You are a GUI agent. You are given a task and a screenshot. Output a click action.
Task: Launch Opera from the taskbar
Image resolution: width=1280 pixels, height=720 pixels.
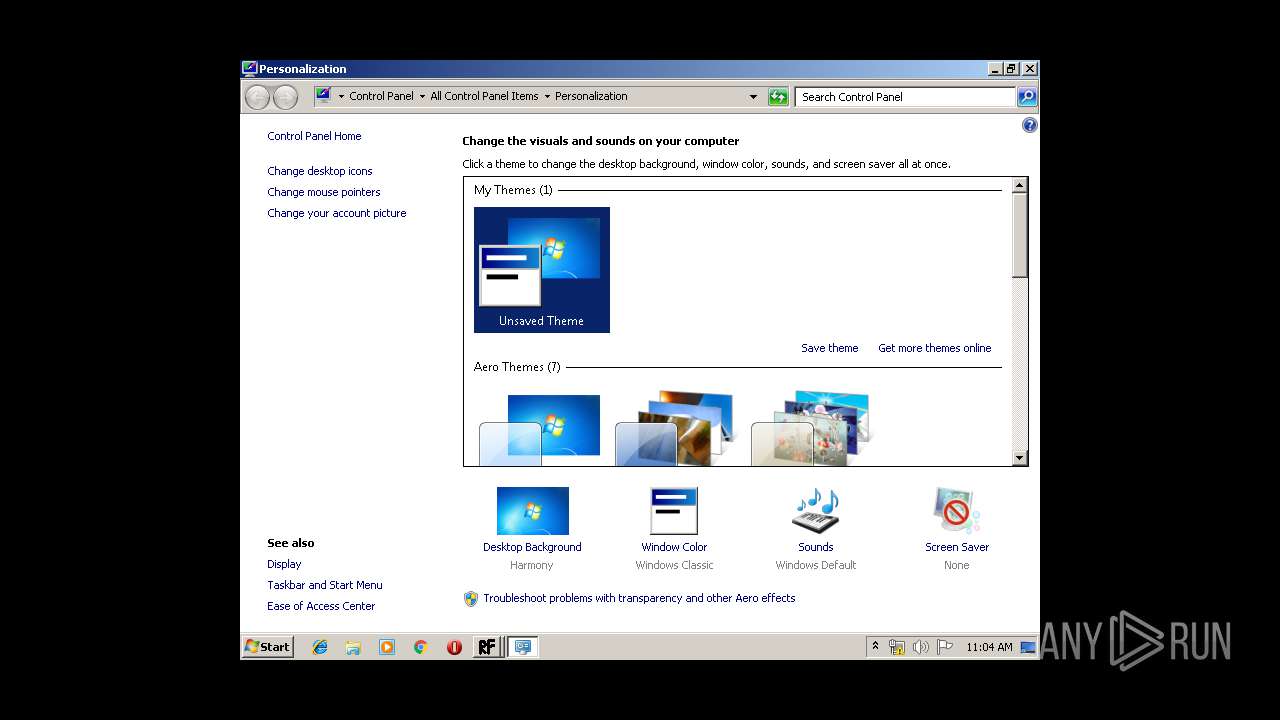click(454, 647)
